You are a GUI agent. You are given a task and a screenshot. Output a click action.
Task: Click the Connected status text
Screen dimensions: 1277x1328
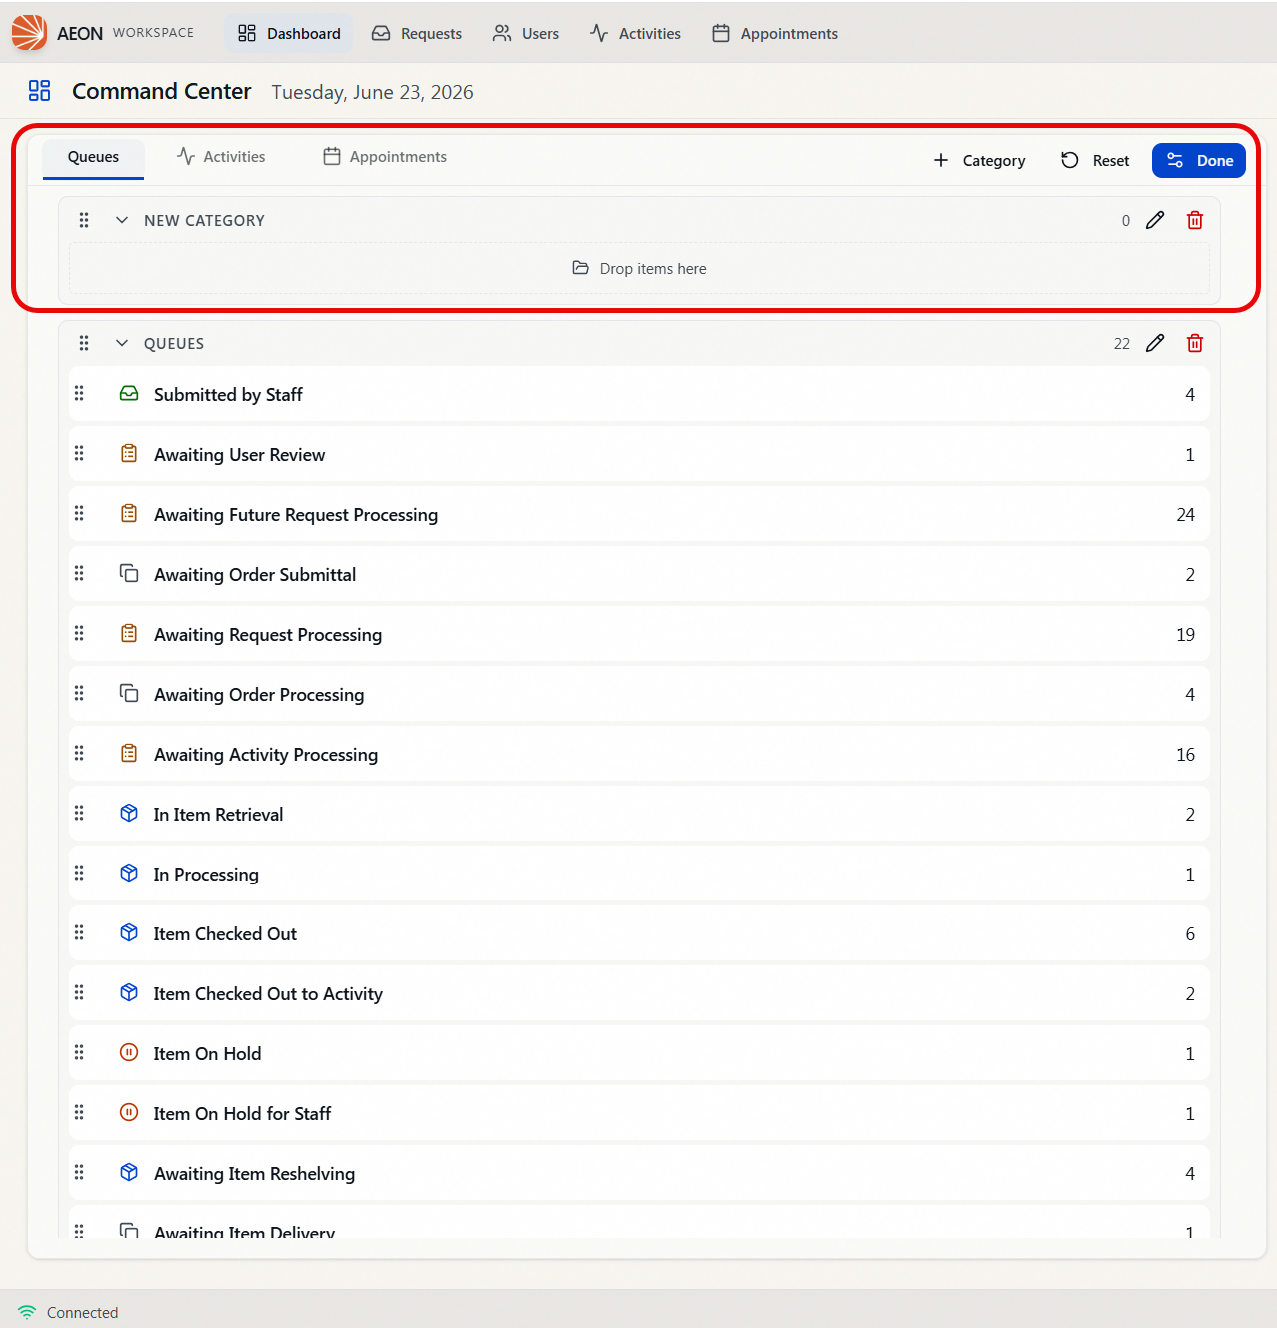pos(82,1312)
